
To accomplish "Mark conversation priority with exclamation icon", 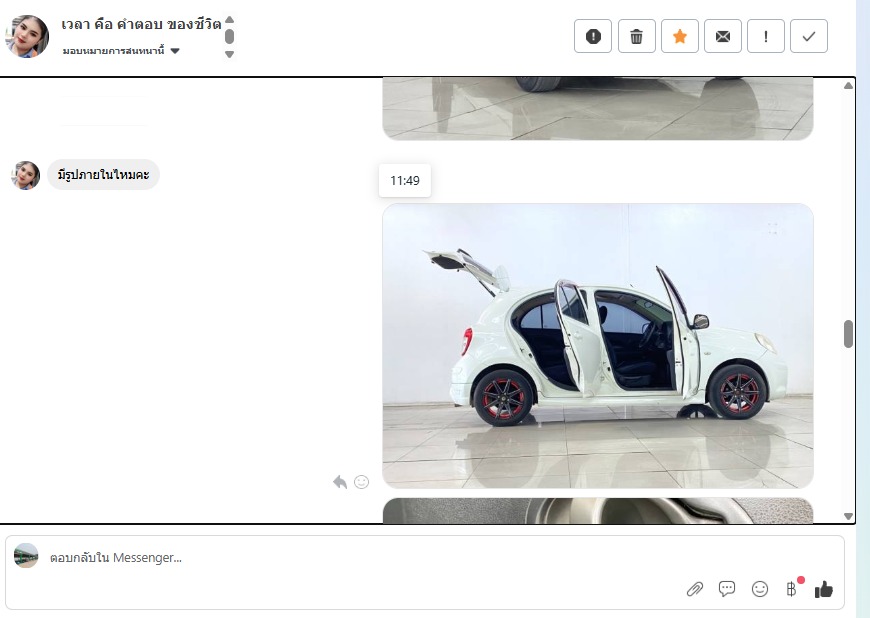I will [766, 36].
